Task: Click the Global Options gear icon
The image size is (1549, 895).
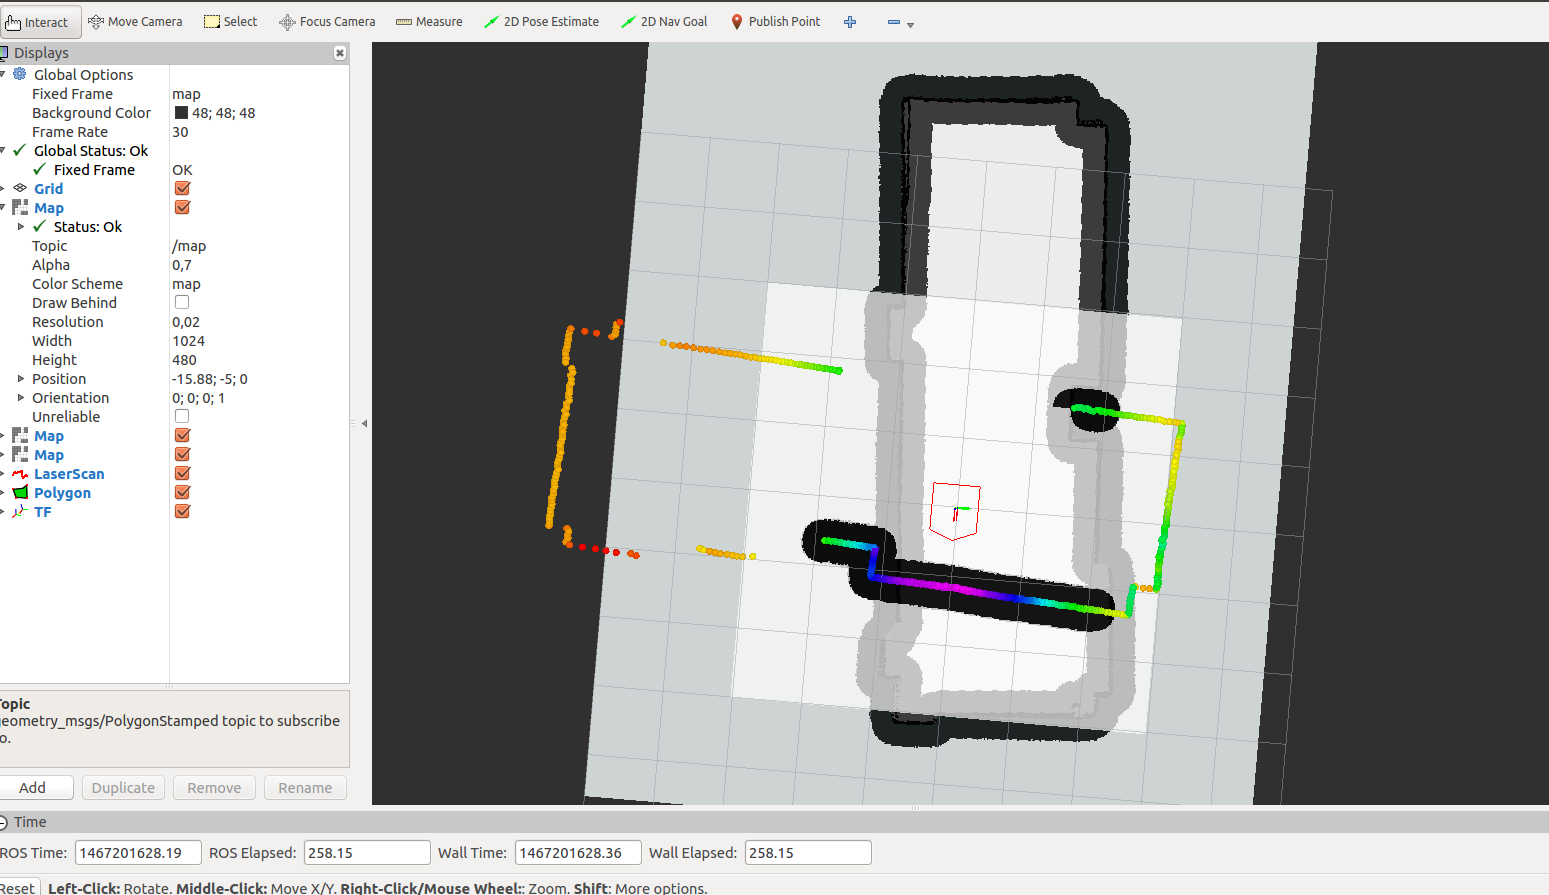Action: point(20,74)
